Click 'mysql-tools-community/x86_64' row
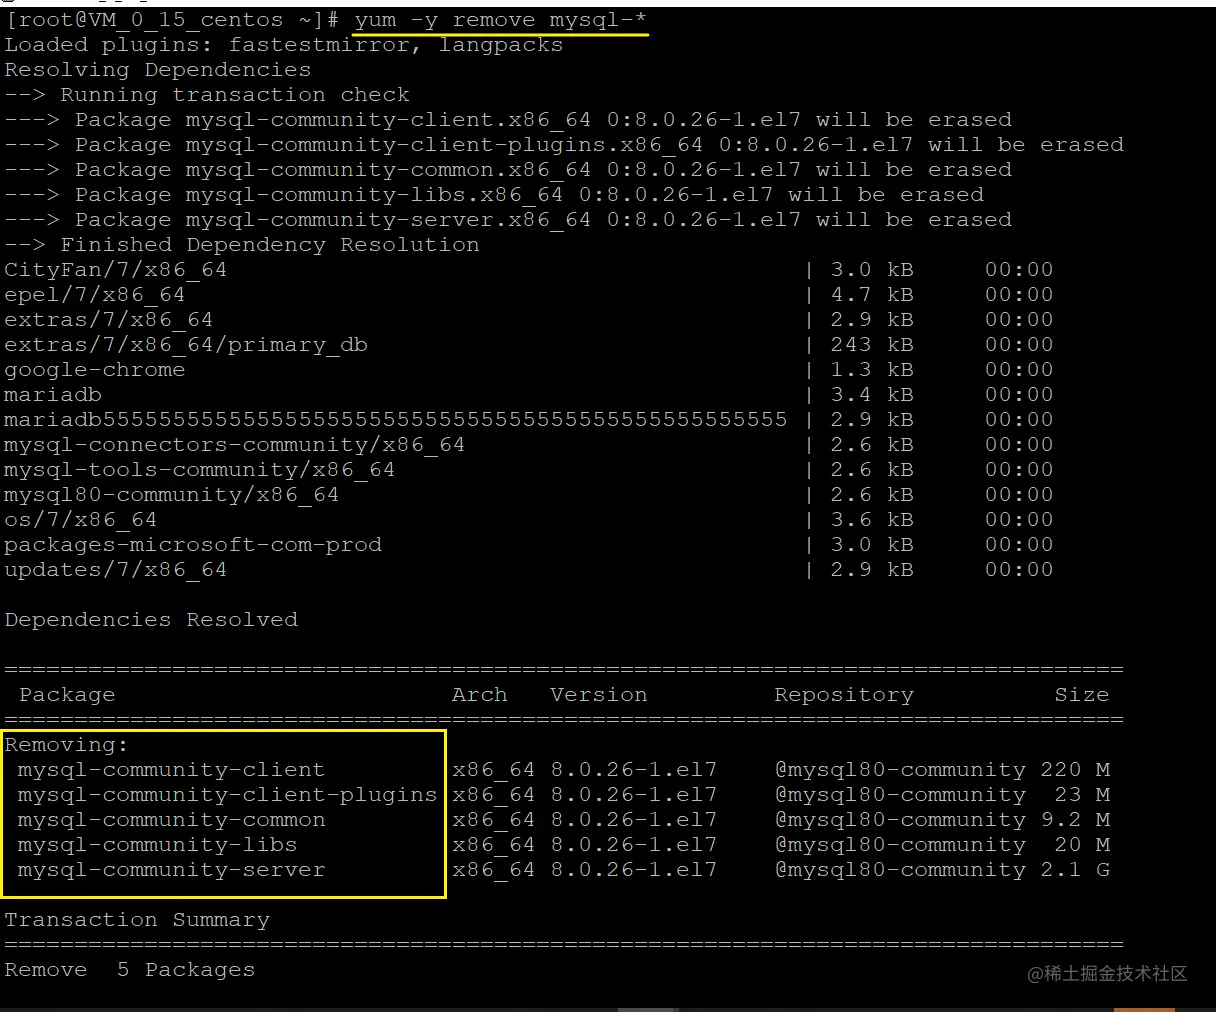Screen dimensions: 1216x1012 (x=529, y=470)
